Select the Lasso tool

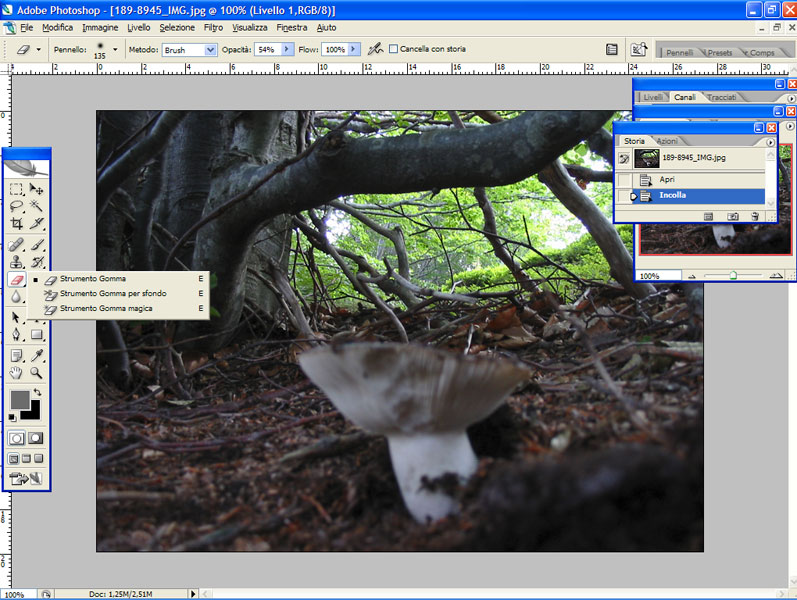(x=16, y=206)
